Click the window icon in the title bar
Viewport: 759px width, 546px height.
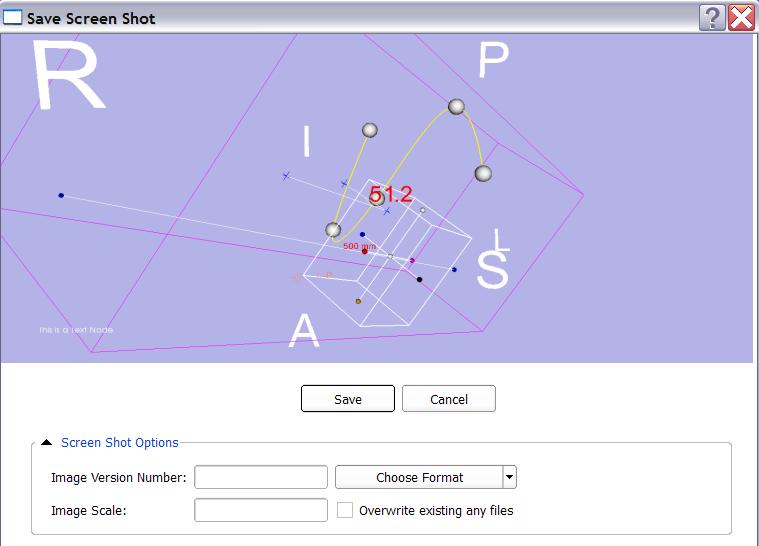click(x=13, y=18)
